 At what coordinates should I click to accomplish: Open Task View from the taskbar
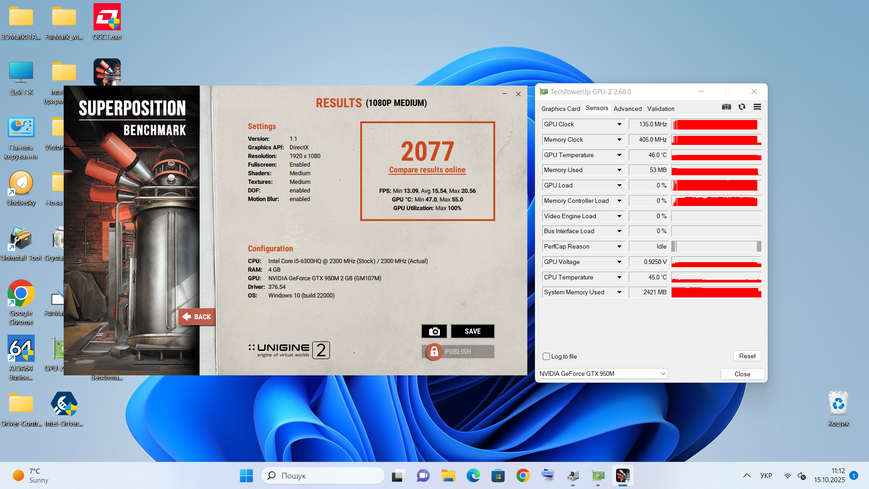[397, 476]
